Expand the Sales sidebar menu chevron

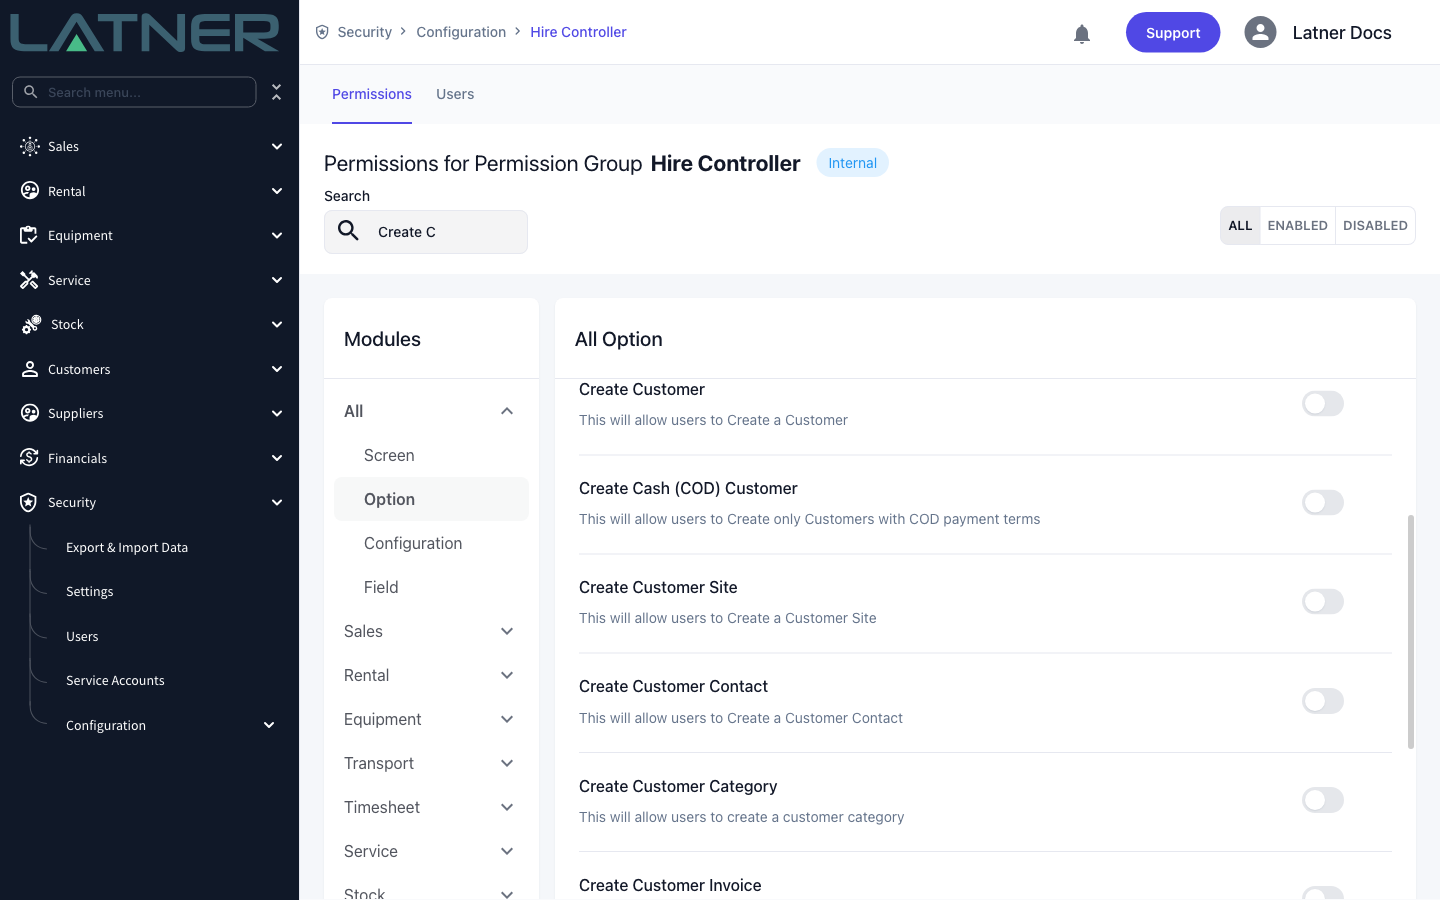click(277, 146)
